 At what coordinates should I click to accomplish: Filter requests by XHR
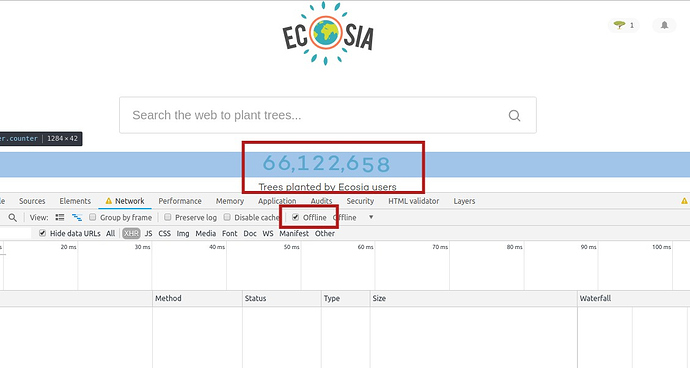tap(131, 233)
